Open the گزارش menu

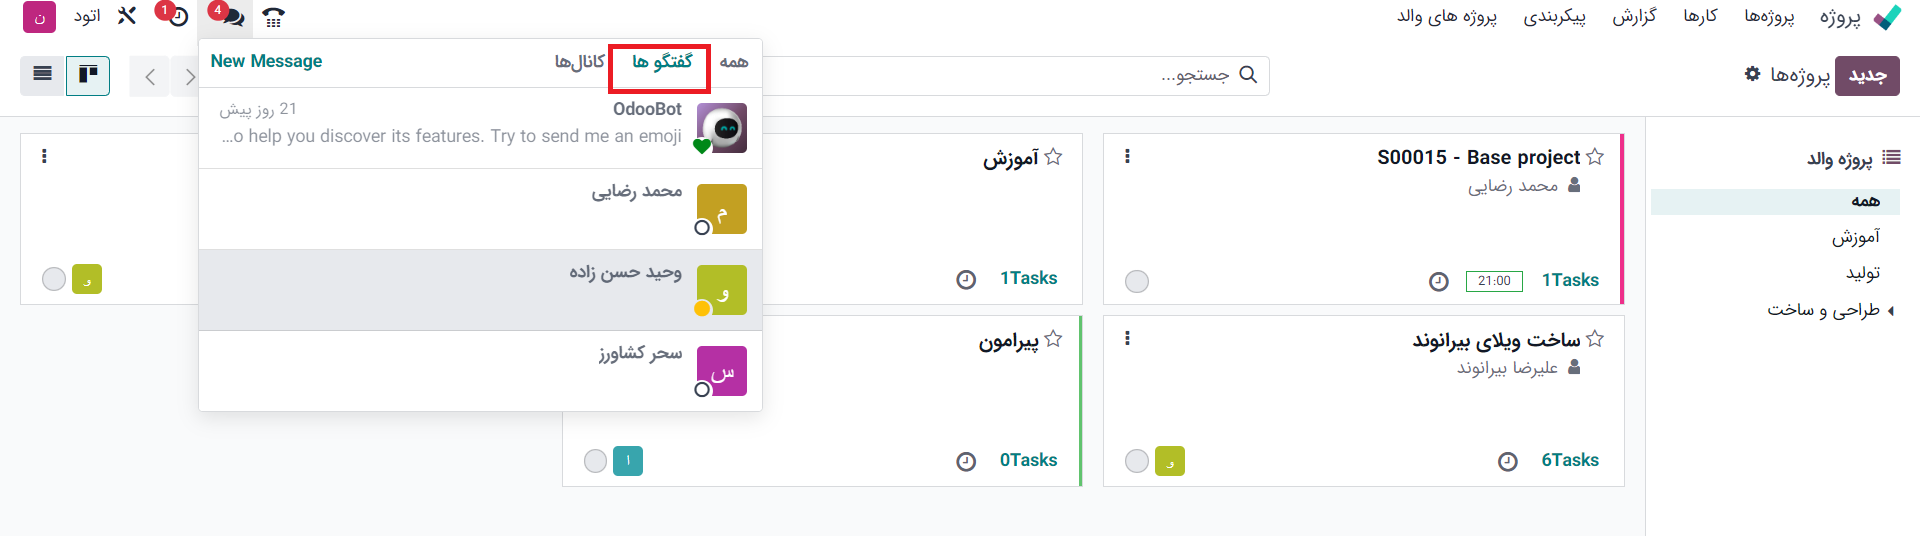tap(1634, 16)
